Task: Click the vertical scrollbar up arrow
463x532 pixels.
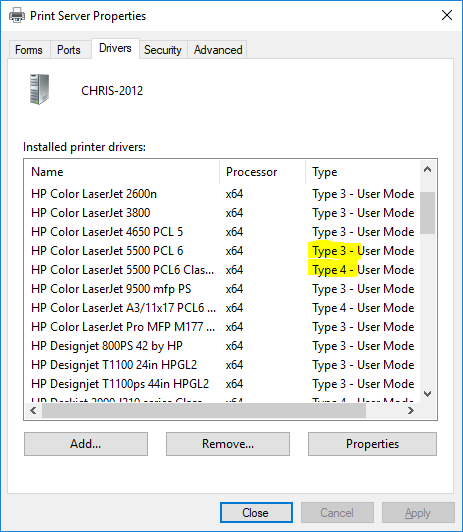Action: 427,169
